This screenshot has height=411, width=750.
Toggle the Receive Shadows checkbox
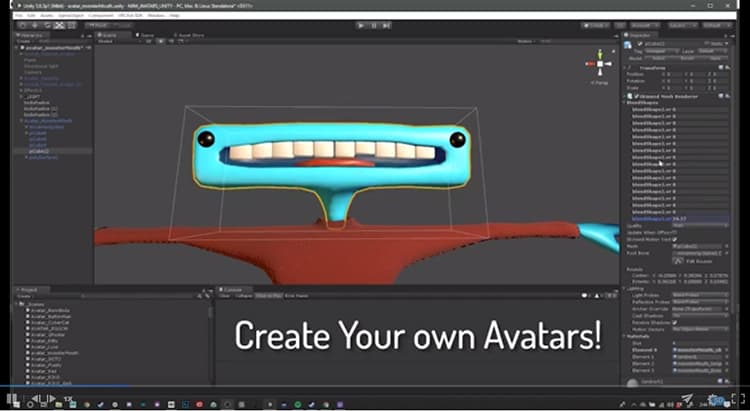point(675,322)
